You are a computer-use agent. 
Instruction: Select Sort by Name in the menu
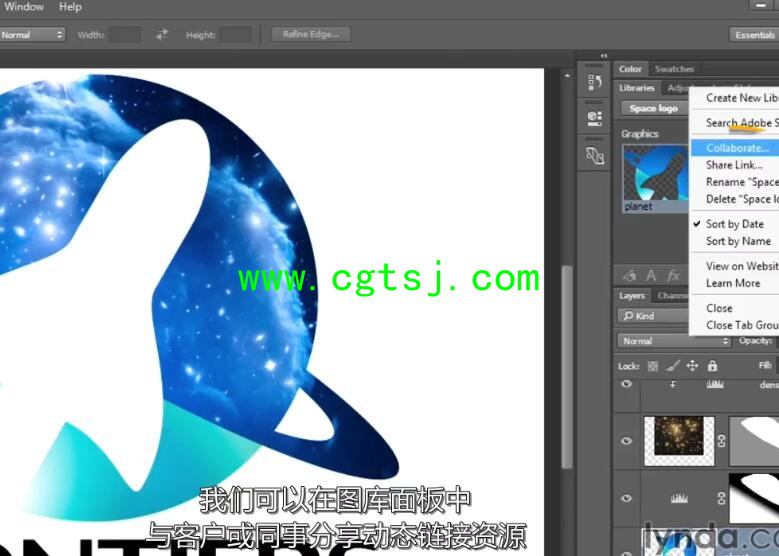pos(735,241)
